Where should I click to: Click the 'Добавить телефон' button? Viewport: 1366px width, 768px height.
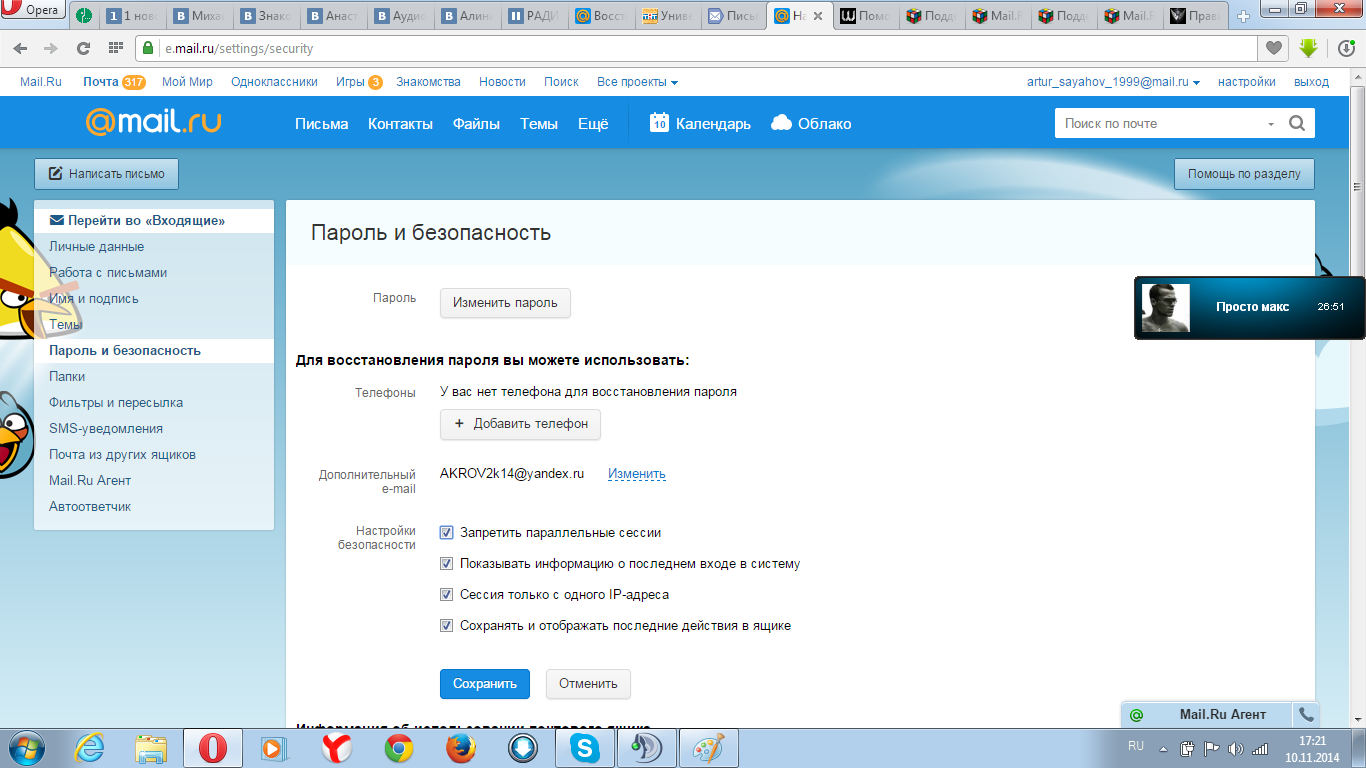[520, 424]
